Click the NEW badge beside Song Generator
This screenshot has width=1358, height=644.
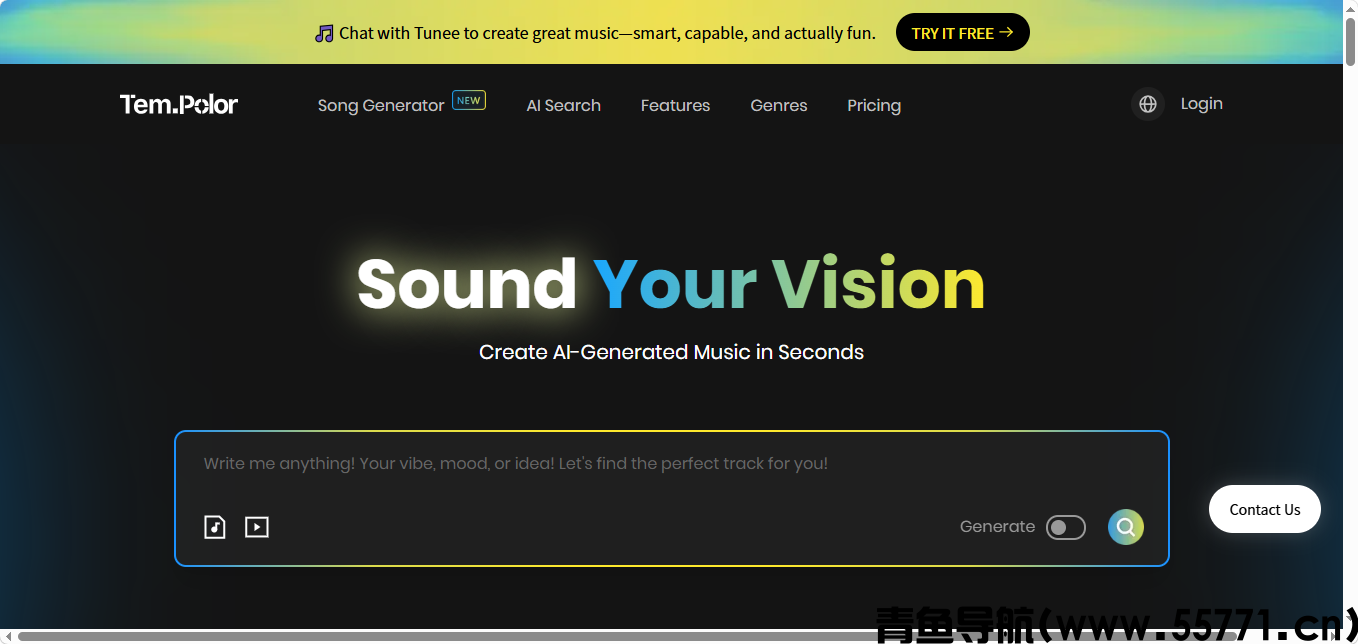[x=469, y=100]
